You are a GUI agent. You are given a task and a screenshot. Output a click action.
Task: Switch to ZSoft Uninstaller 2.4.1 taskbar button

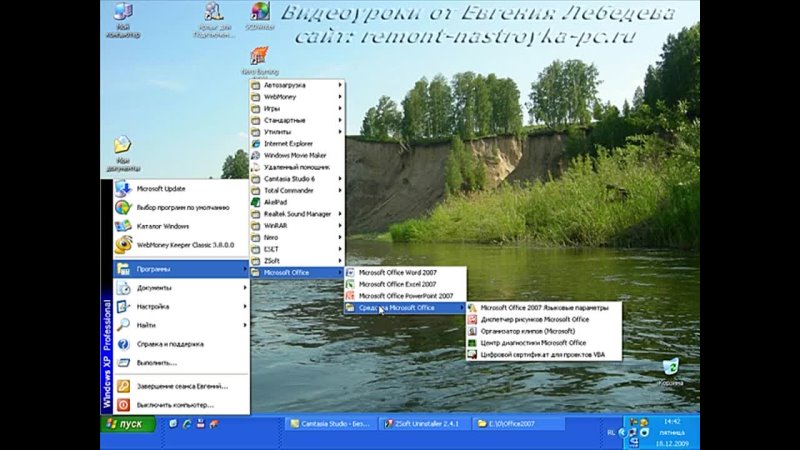[424, 423]
